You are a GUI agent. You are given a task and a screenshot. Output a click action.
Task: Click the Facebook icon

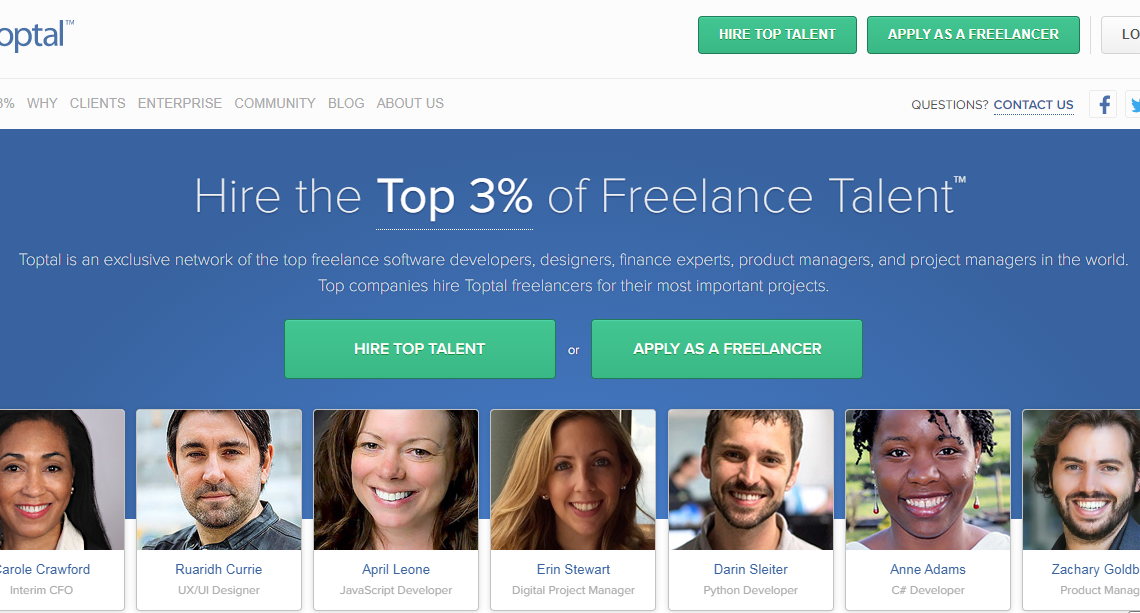click(x=1103, y=104)
